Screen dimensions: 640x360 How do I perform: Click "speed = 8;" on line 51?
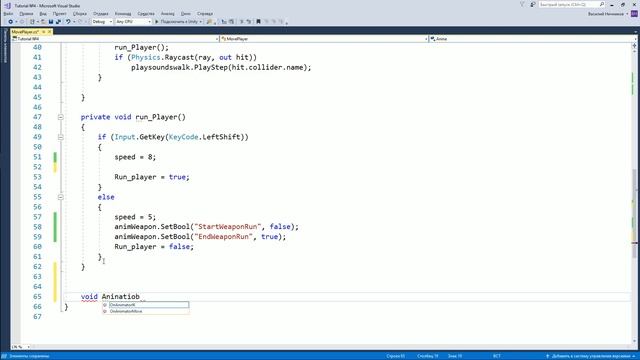pos(135,157)
